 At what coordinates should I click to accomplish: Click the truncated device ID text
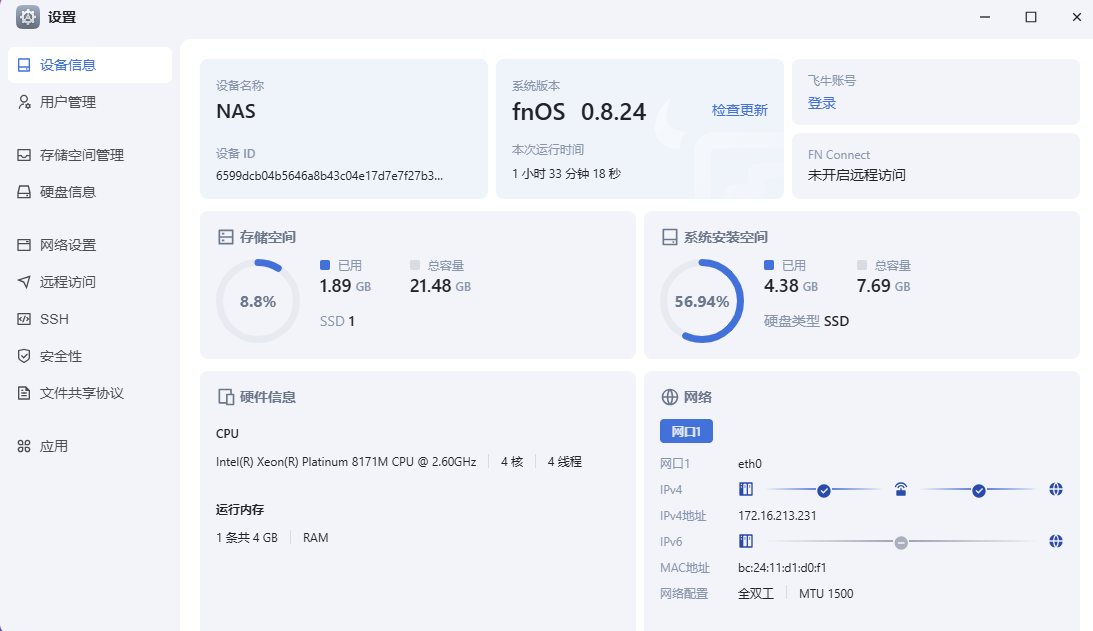click(x=329, y=175)
